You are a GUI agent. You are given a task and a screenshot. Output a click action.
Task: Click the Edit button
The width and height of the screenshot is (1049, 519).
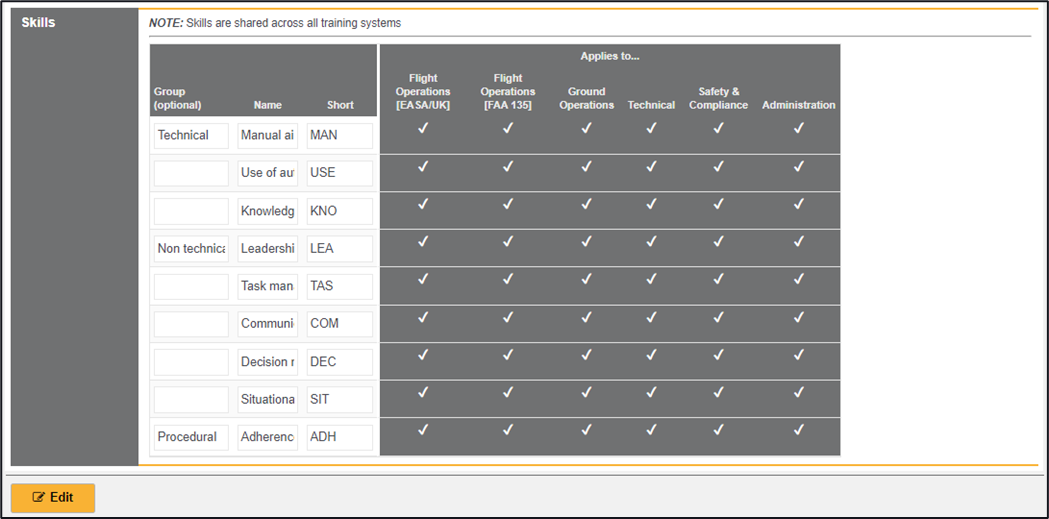(53, 498)
